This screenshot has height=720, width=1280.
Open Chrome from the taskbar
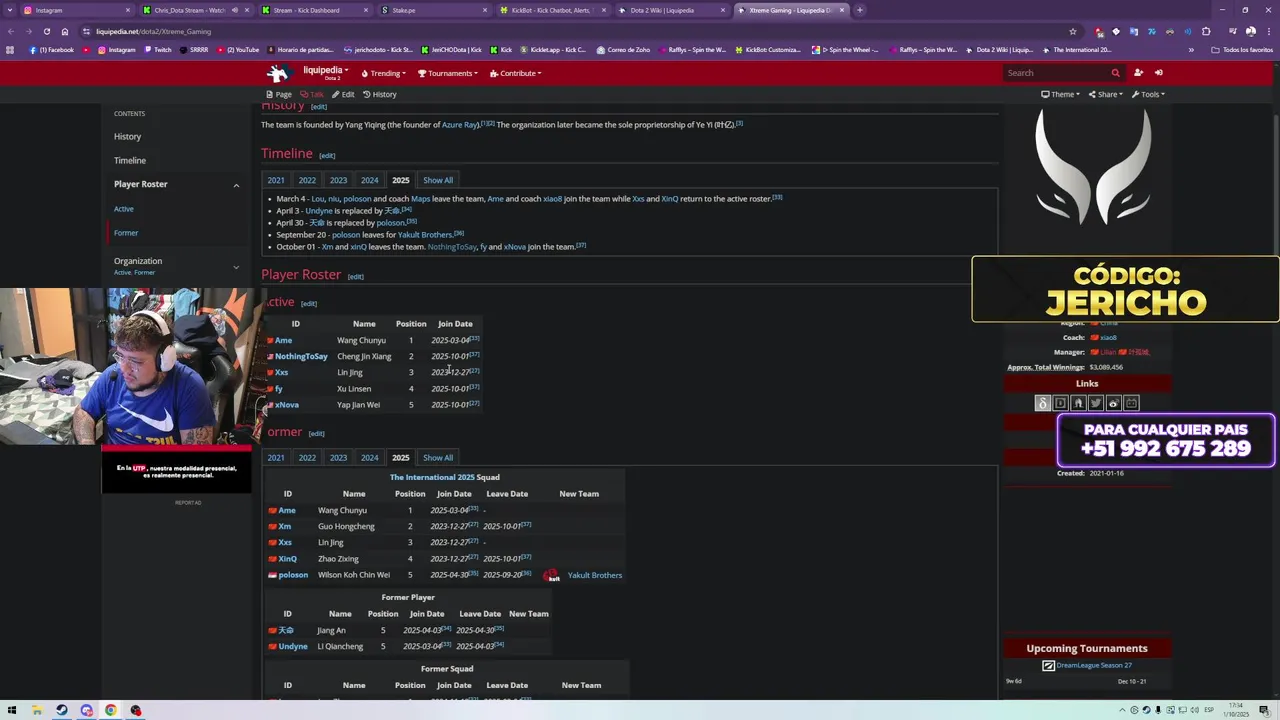[110, 710]
